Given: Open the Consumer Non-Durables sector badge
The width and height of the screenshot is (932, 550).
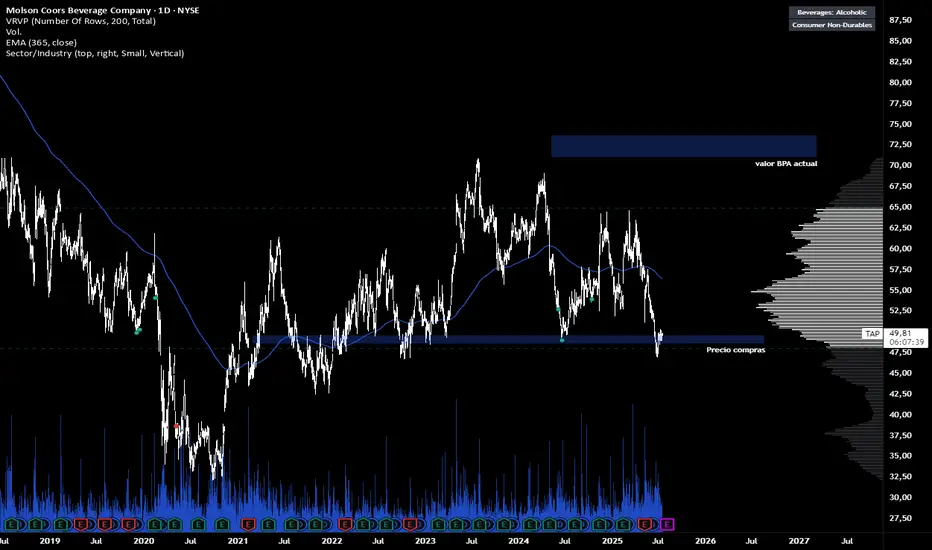Looking at the screenshot, I should (832, 25).
